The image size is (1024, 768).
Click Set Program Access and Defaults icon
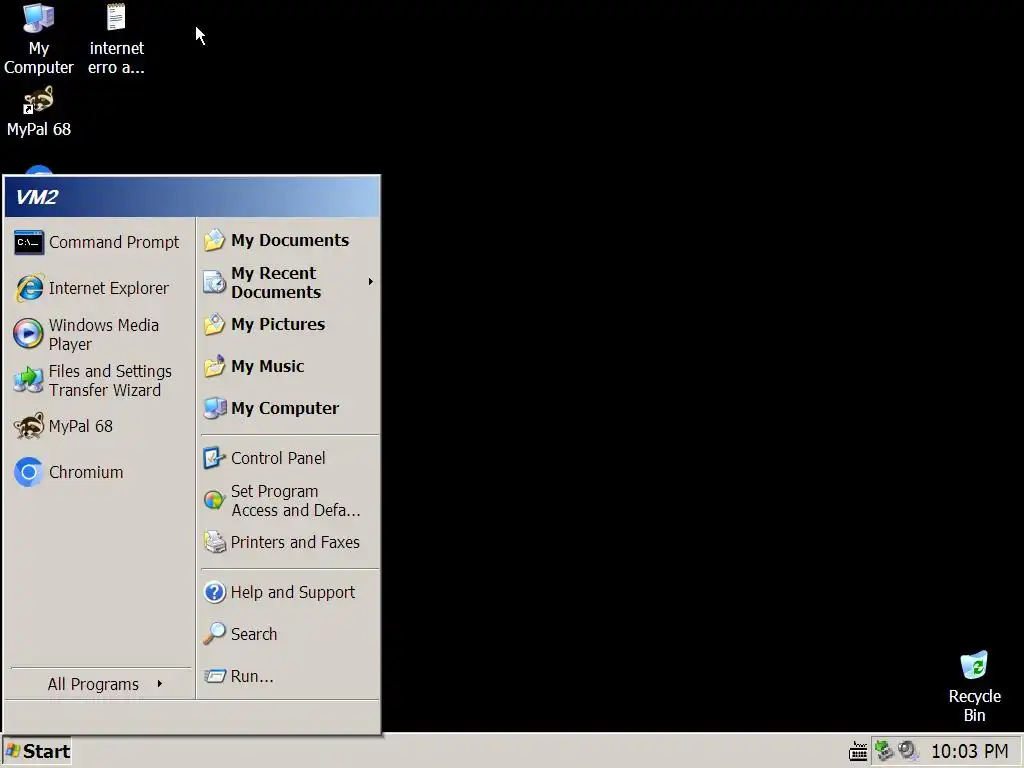(214, 500)
